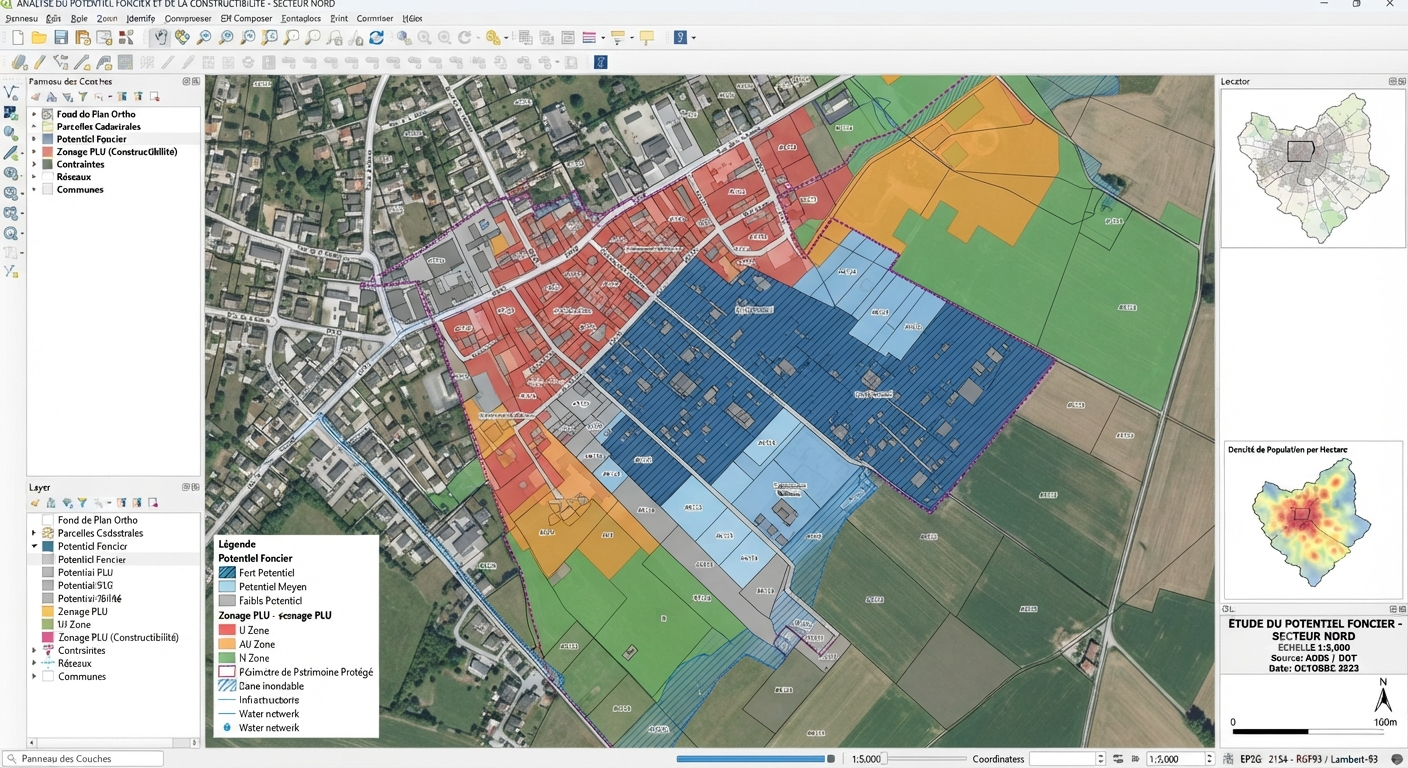Image resolution: width=1408 pixels, height=768 pixels.
Task: Open the Print menu
Action: click(339, 18)
